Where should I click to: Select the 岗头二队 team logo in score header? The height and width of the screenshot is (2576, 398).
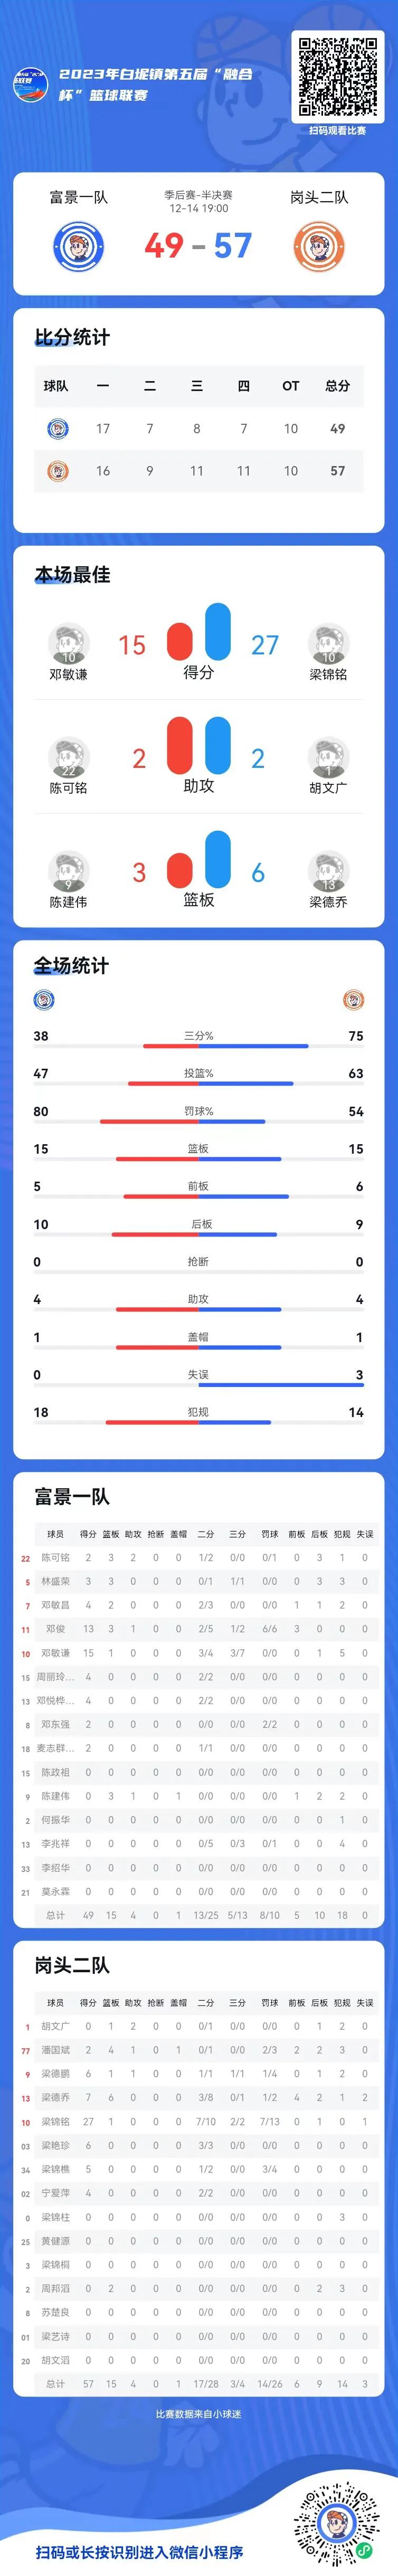click(319, 246)
